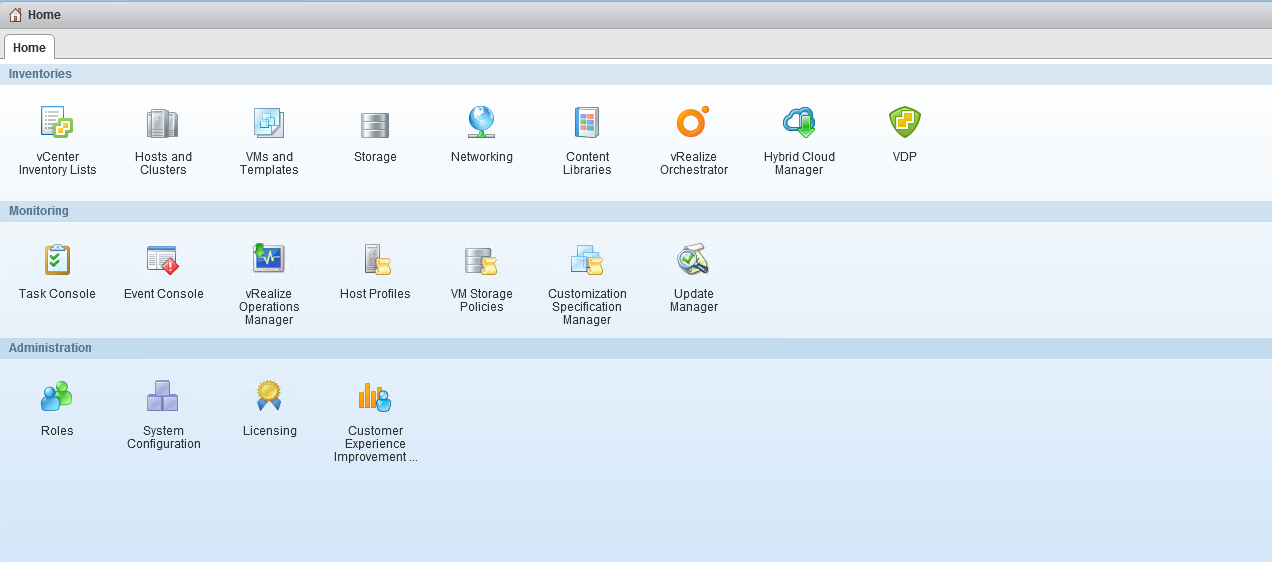Screen dimensions: 1272x562
Task: Go to VMs and Templates
Action: click(x=269, y=123)
